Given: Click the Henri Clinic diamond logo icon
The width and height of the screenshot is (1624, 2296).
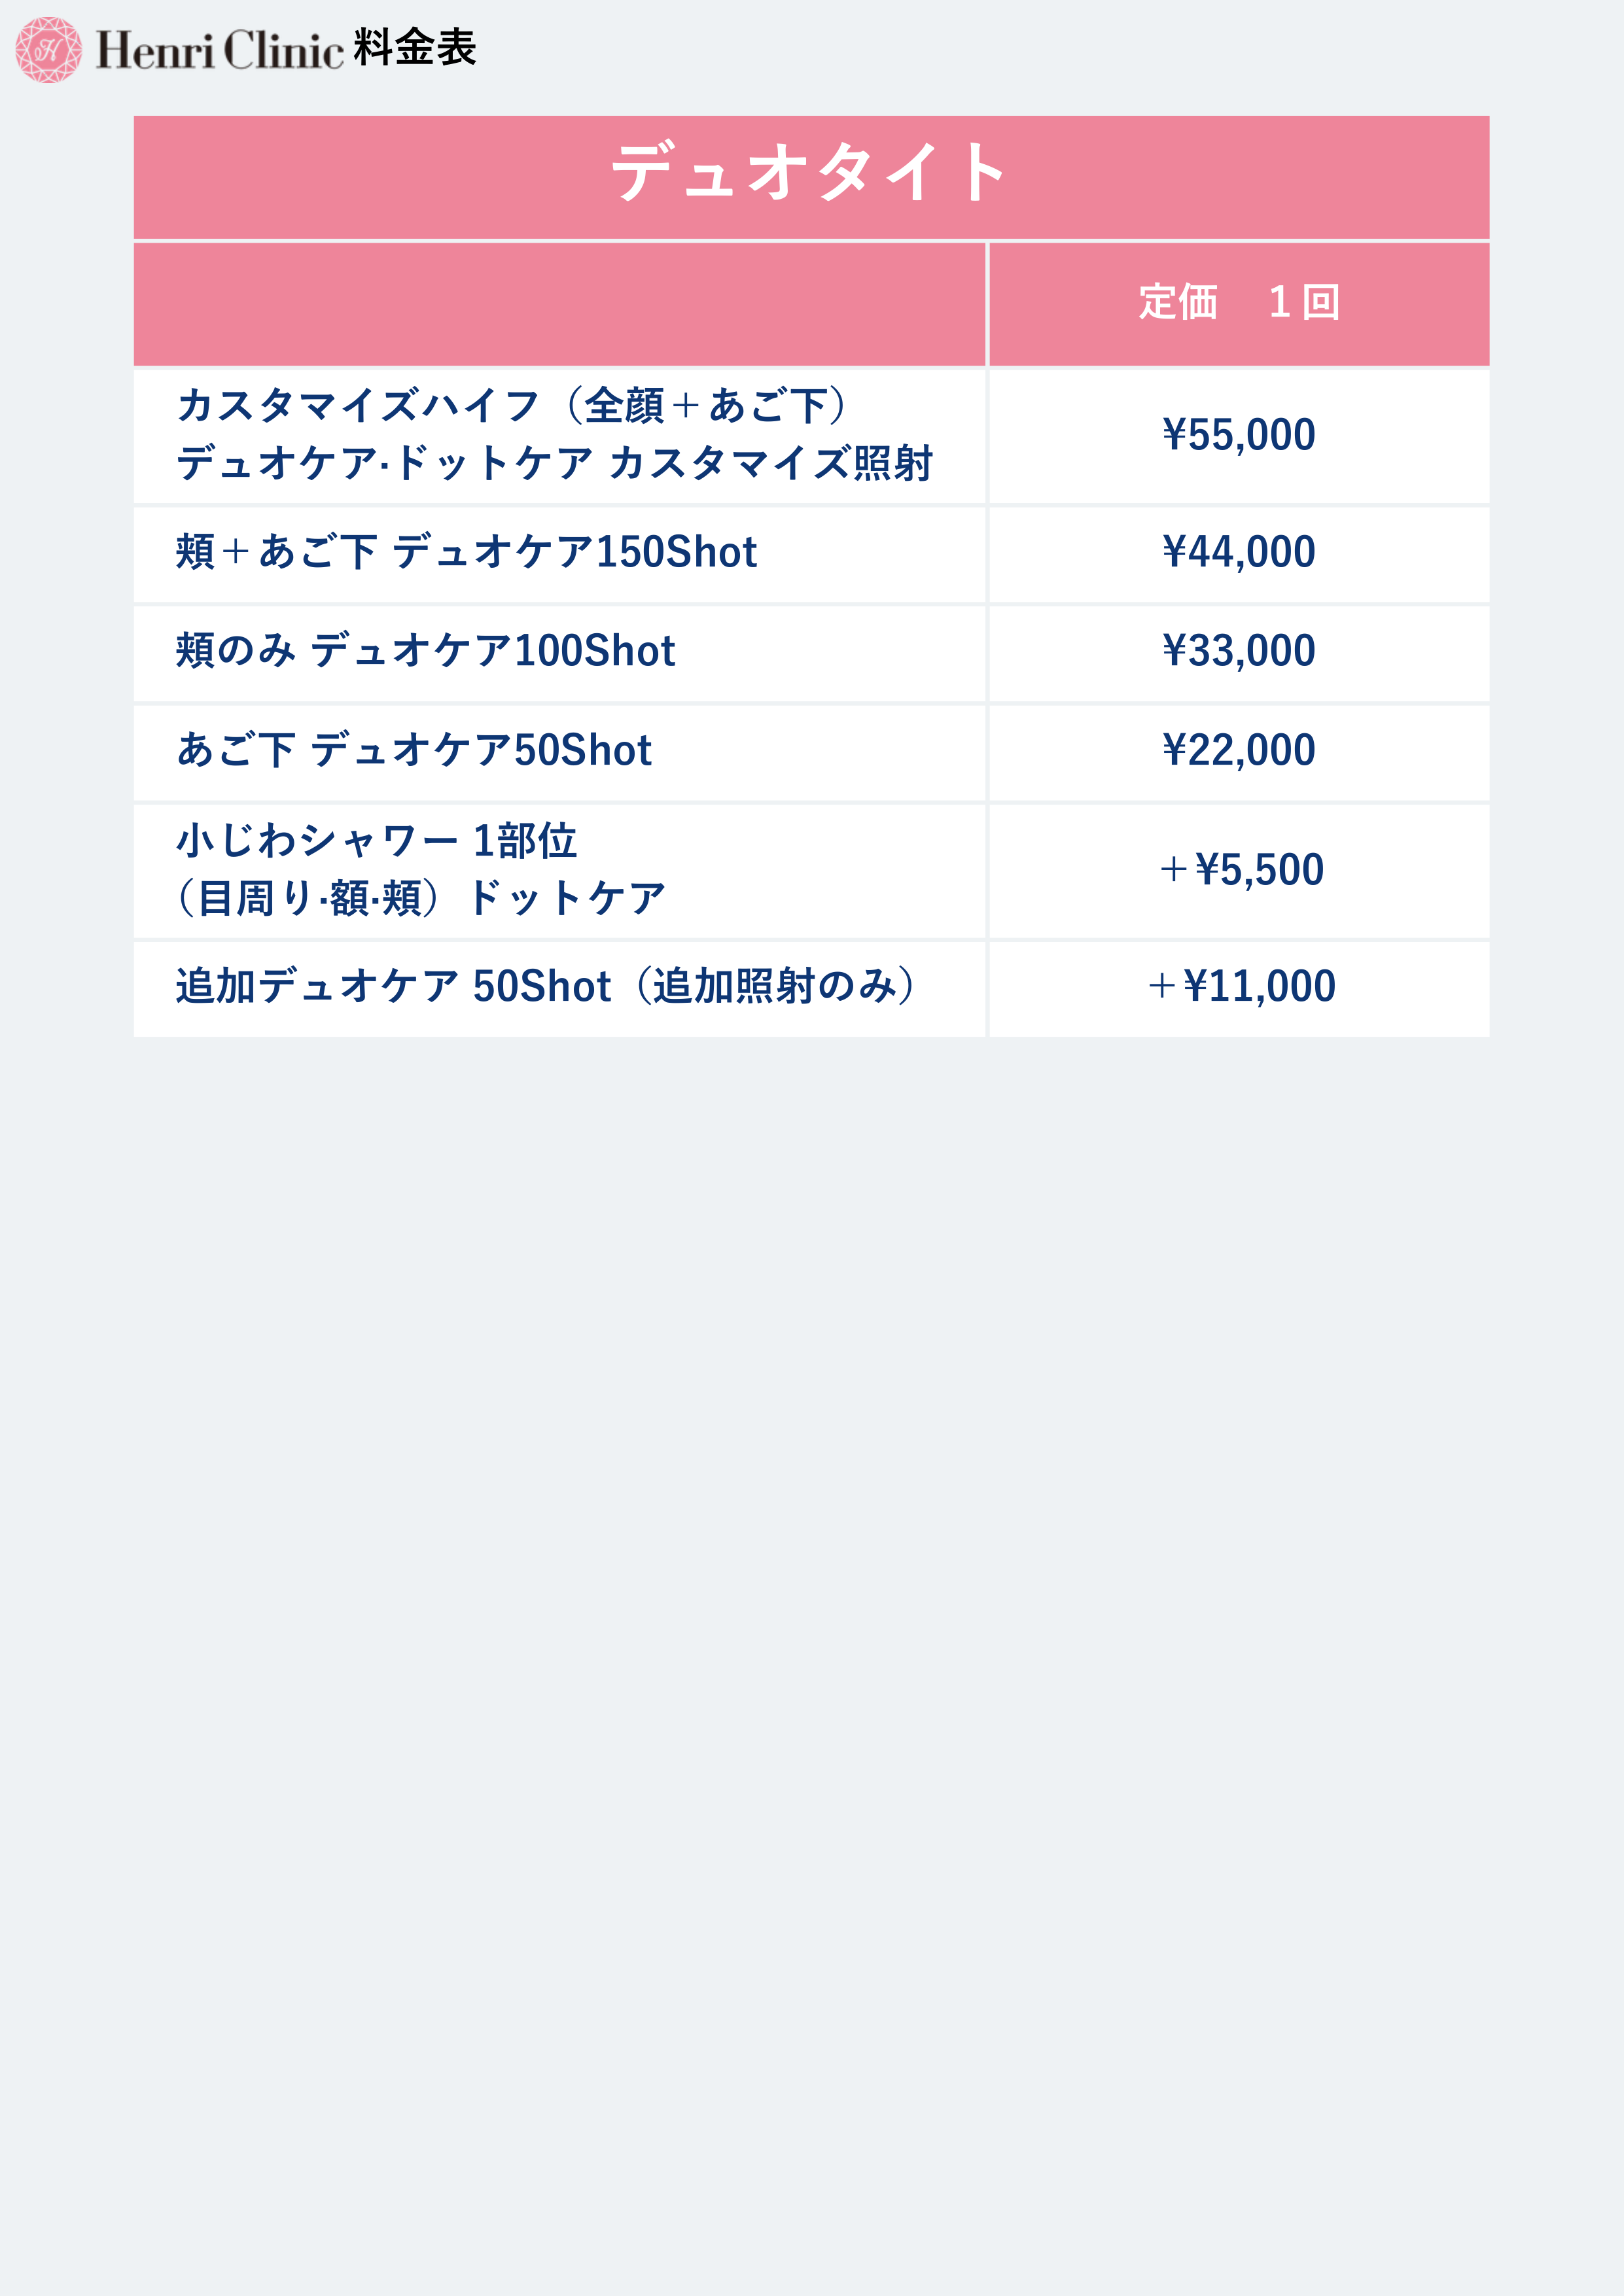Looking at the screenshot, I should click(x=49, y=49).
